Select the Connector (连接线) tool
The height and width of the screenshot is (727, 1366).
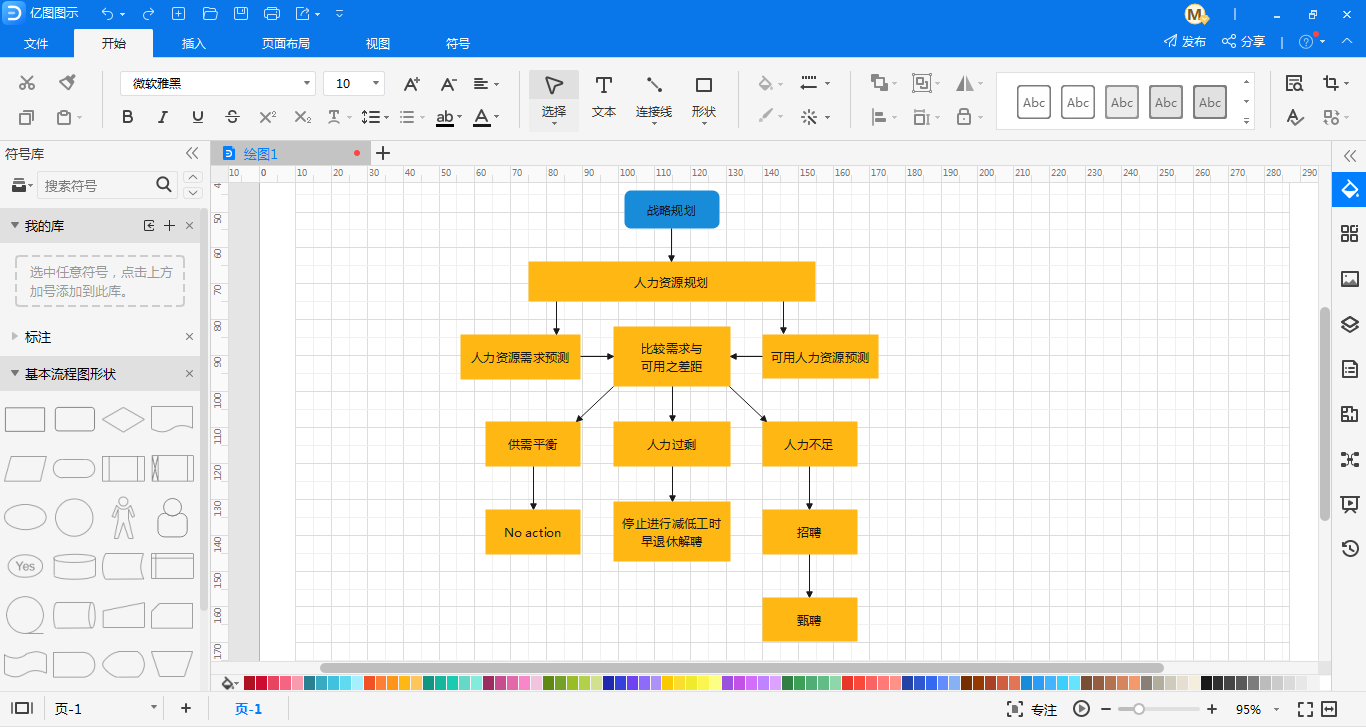pyautogui.click(x=653, y=96)
